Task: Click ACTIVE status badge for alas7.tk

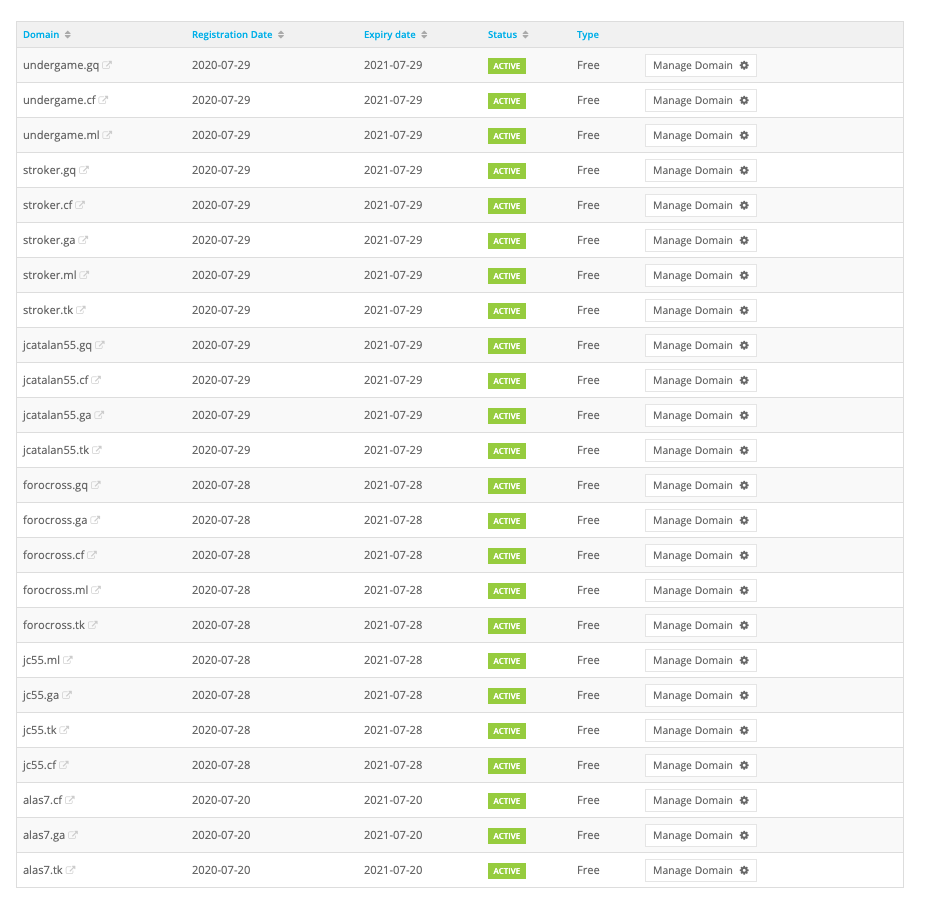Action: pos(507,871)
